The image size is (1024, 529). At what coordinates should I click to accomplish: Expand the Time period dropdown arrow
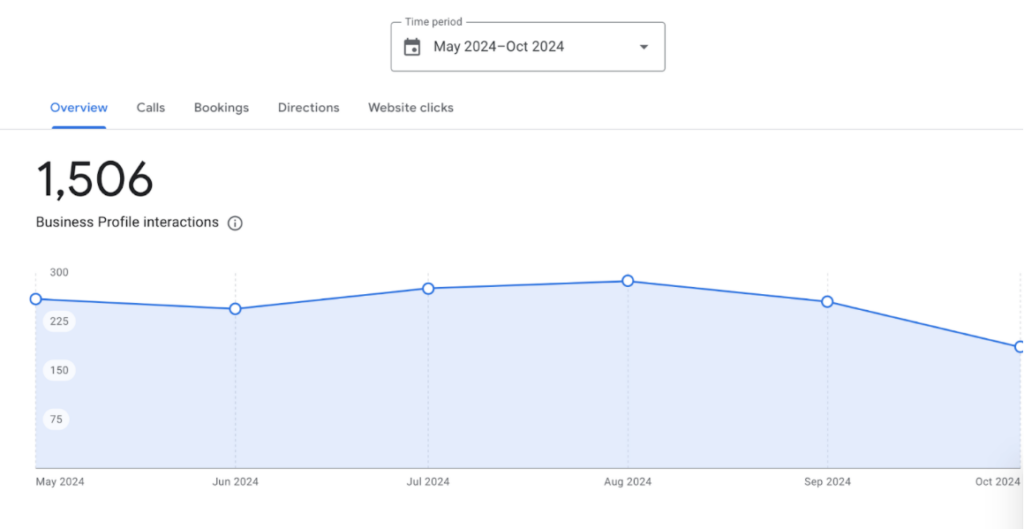pyautogui.click(x=643, y=47)
